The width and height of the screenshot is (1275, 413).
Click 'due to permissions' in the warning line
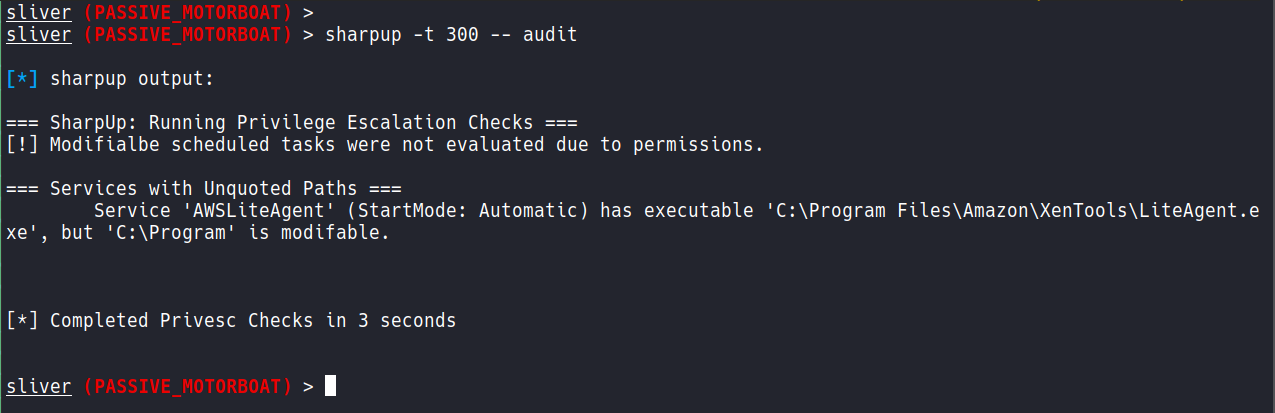[x=665, y=145]
